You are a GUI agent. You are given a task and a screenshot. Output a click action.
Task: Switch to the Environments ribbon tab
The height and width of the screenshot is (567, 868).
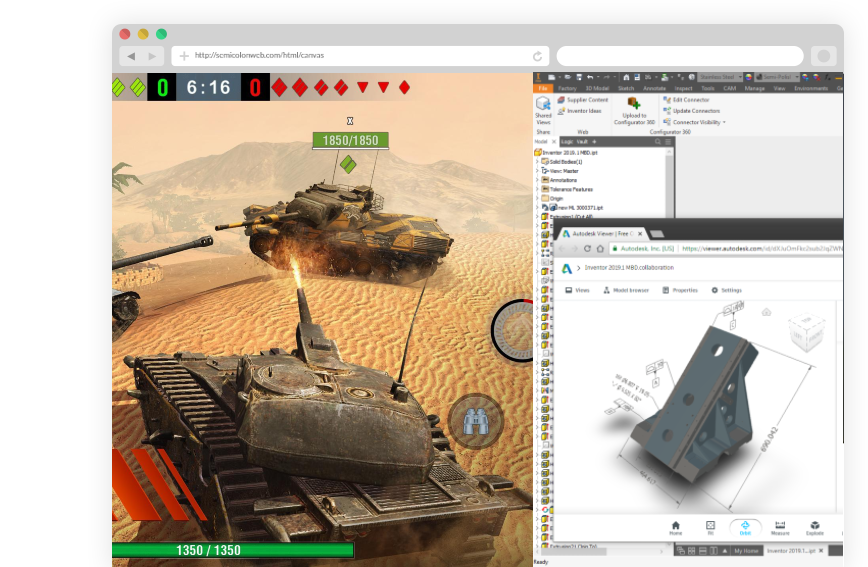[811, 88]
